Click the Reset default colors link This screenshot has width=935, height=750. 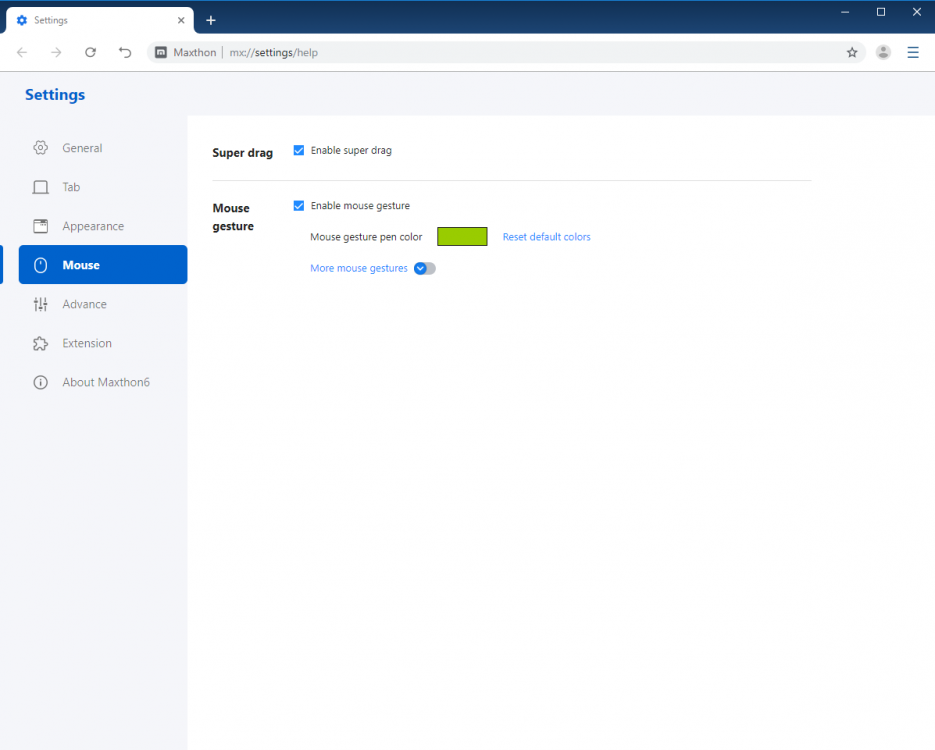(x=546, y=237)
